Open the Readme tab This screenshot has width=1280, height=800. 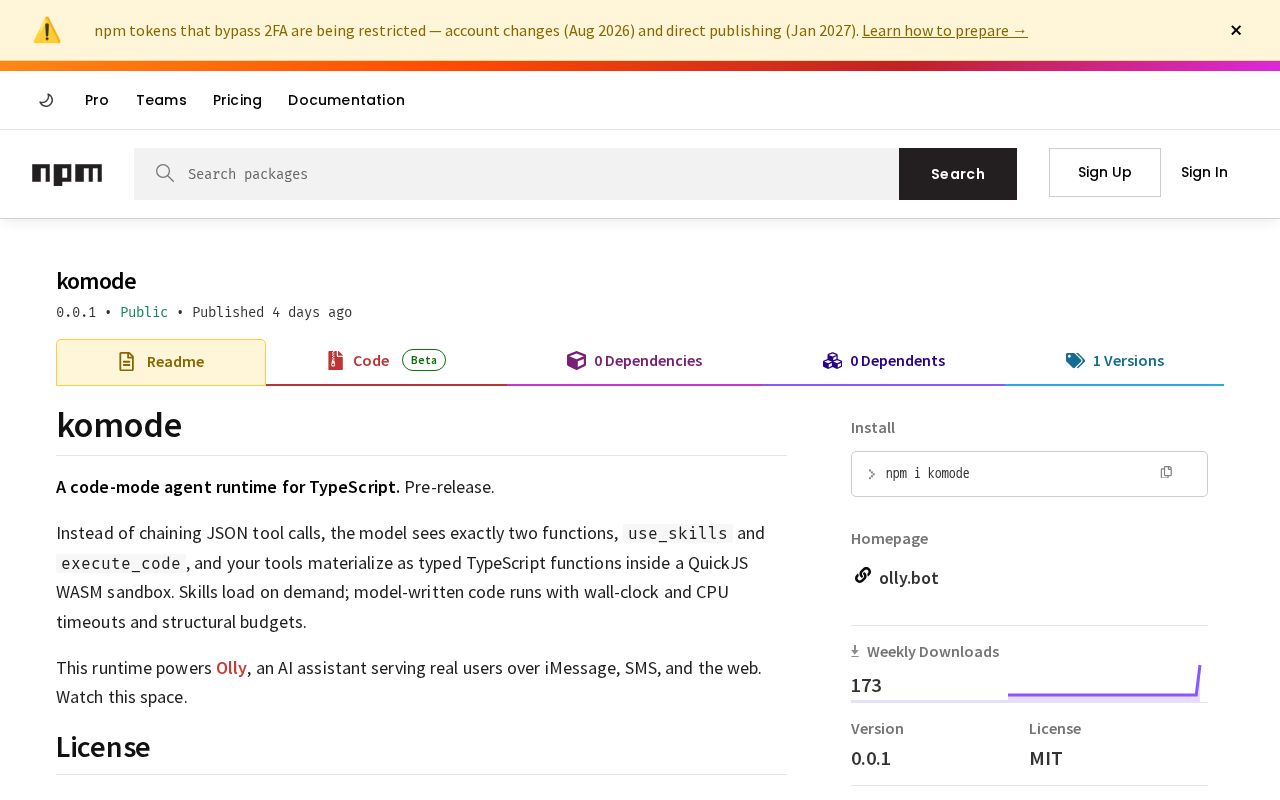point(161,362)
